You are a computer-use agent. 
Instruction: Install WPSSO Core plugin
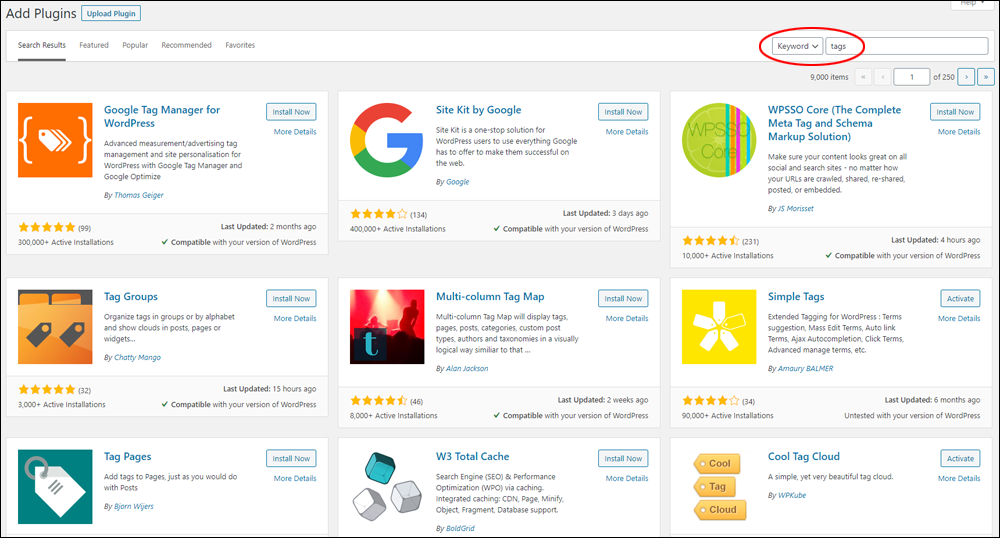(955, 112)
